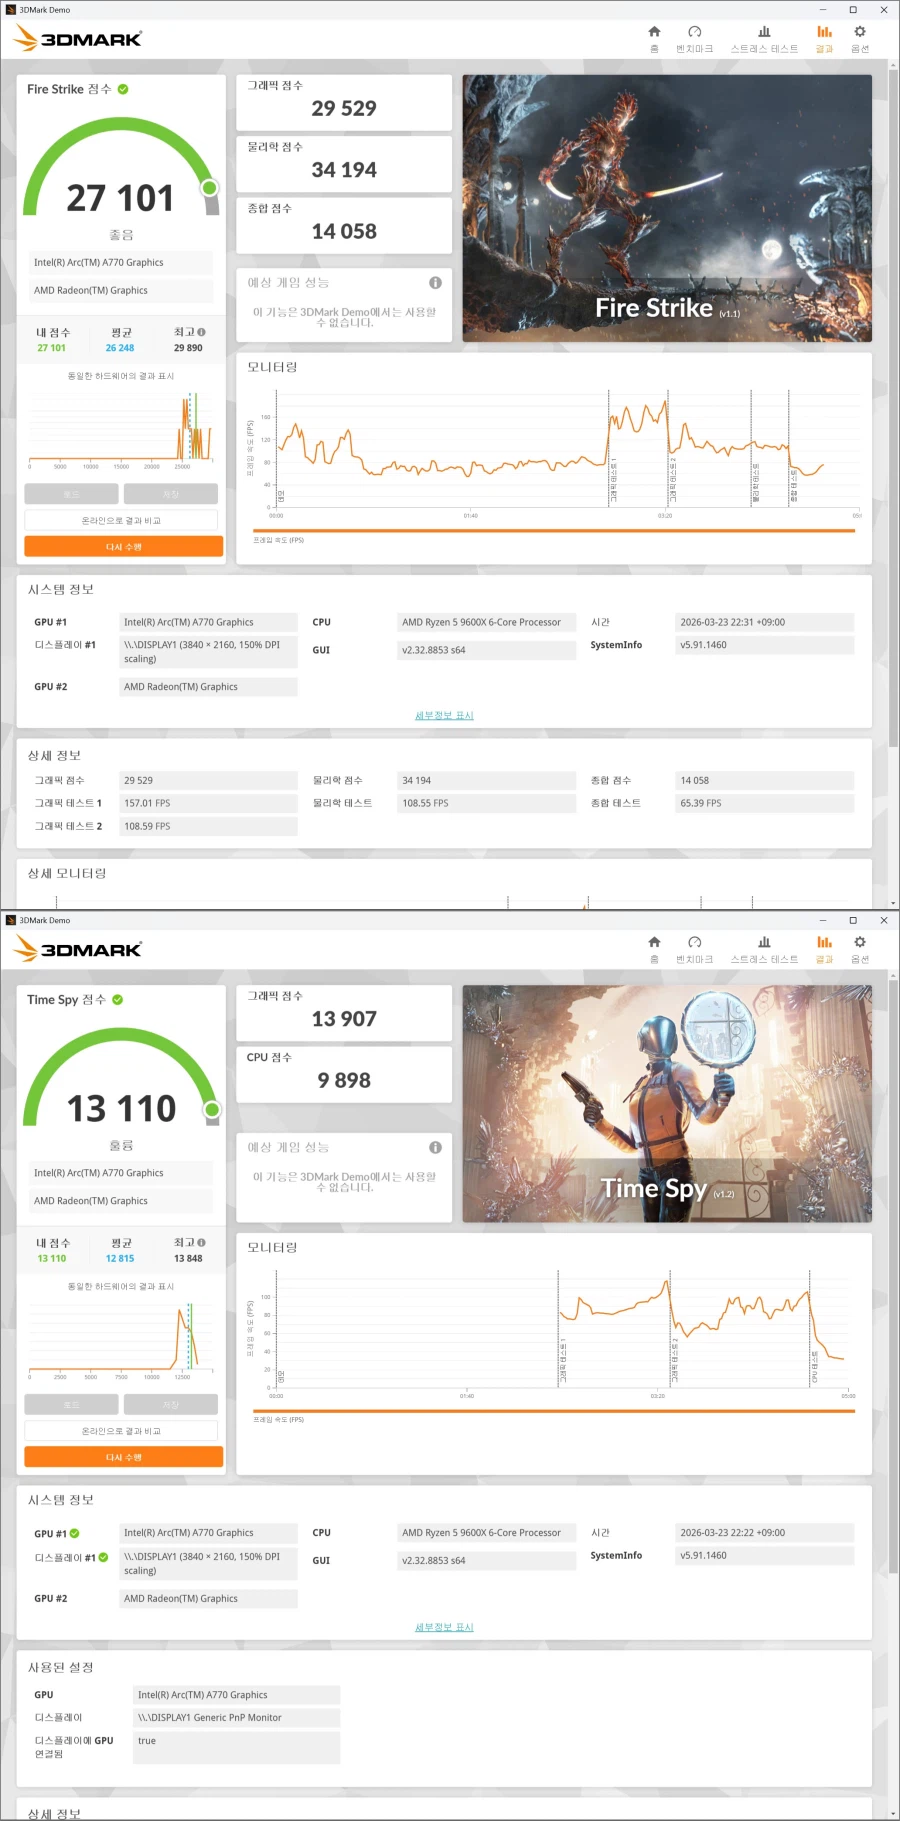Click the 3DMark logo in the Fire Strike window
Image resolution: width=900 pixels, height=1821 pixels.
[78, 39]
